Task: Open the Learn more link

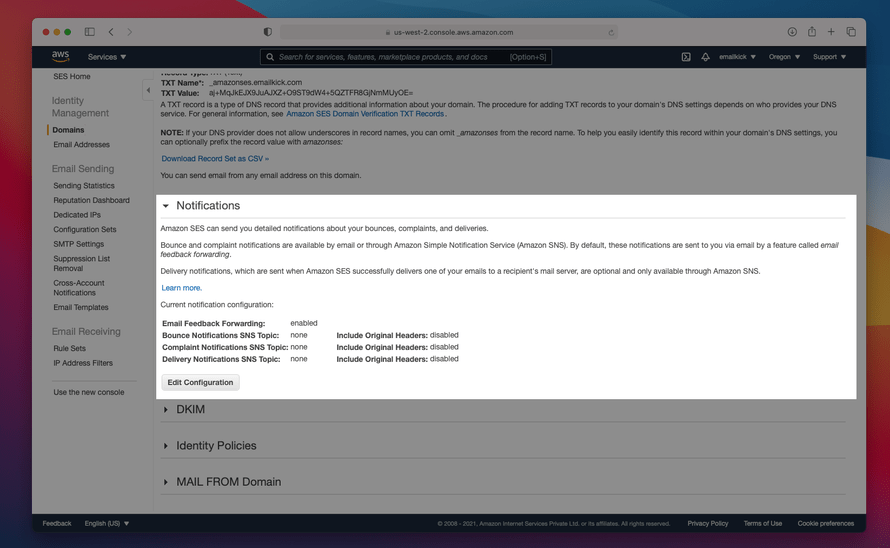Action: click(182, 288)
